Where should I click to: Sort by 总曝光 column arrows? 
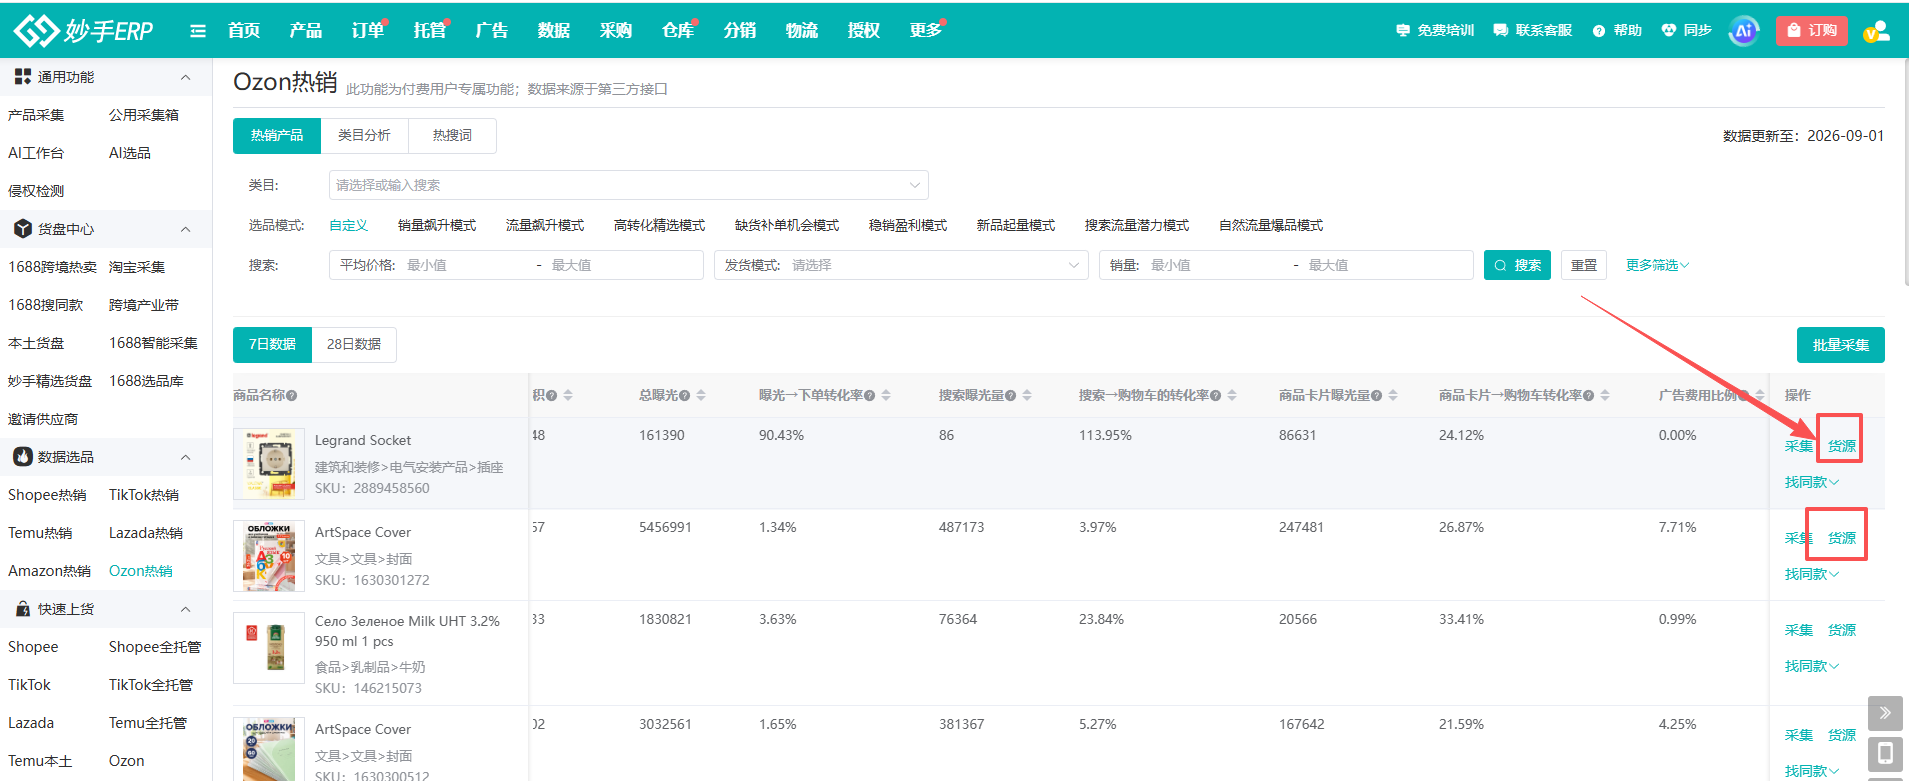701,395
